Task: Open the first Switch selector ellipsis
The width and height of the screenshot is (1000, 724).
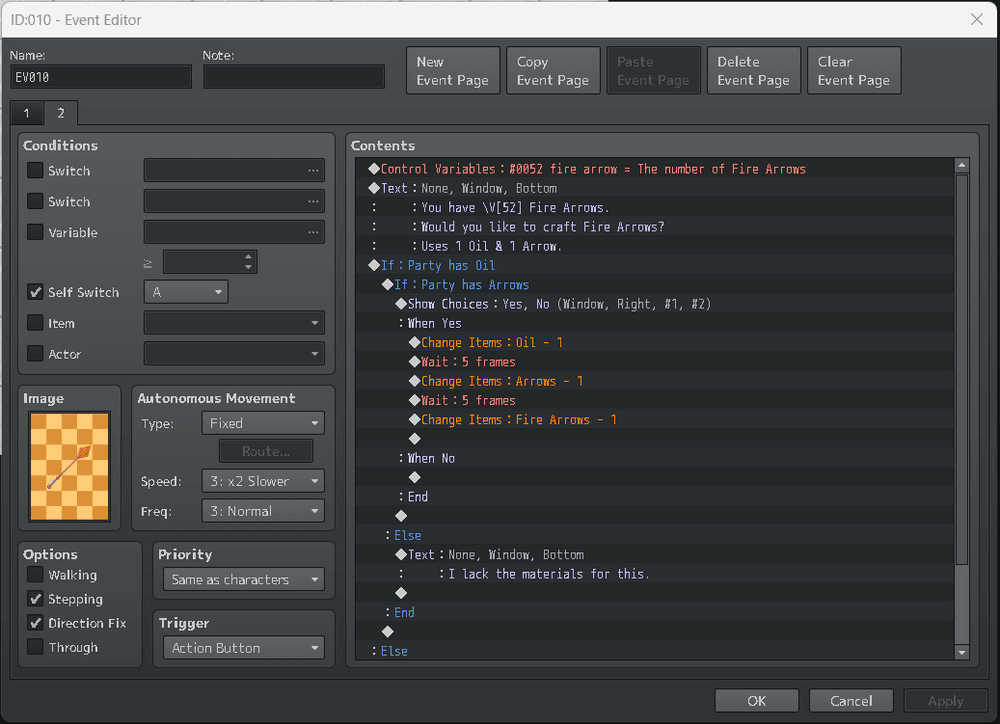Action: (314, 171)
